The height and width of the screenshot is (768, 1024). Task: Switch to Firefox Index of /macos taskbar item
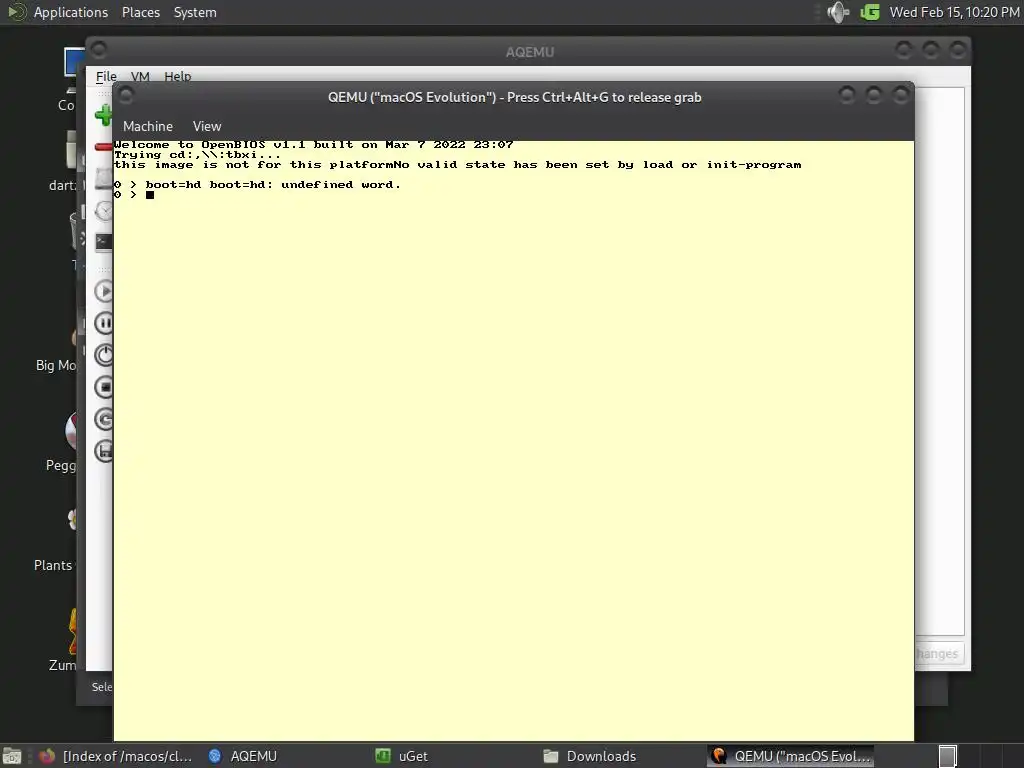(116, 756)
